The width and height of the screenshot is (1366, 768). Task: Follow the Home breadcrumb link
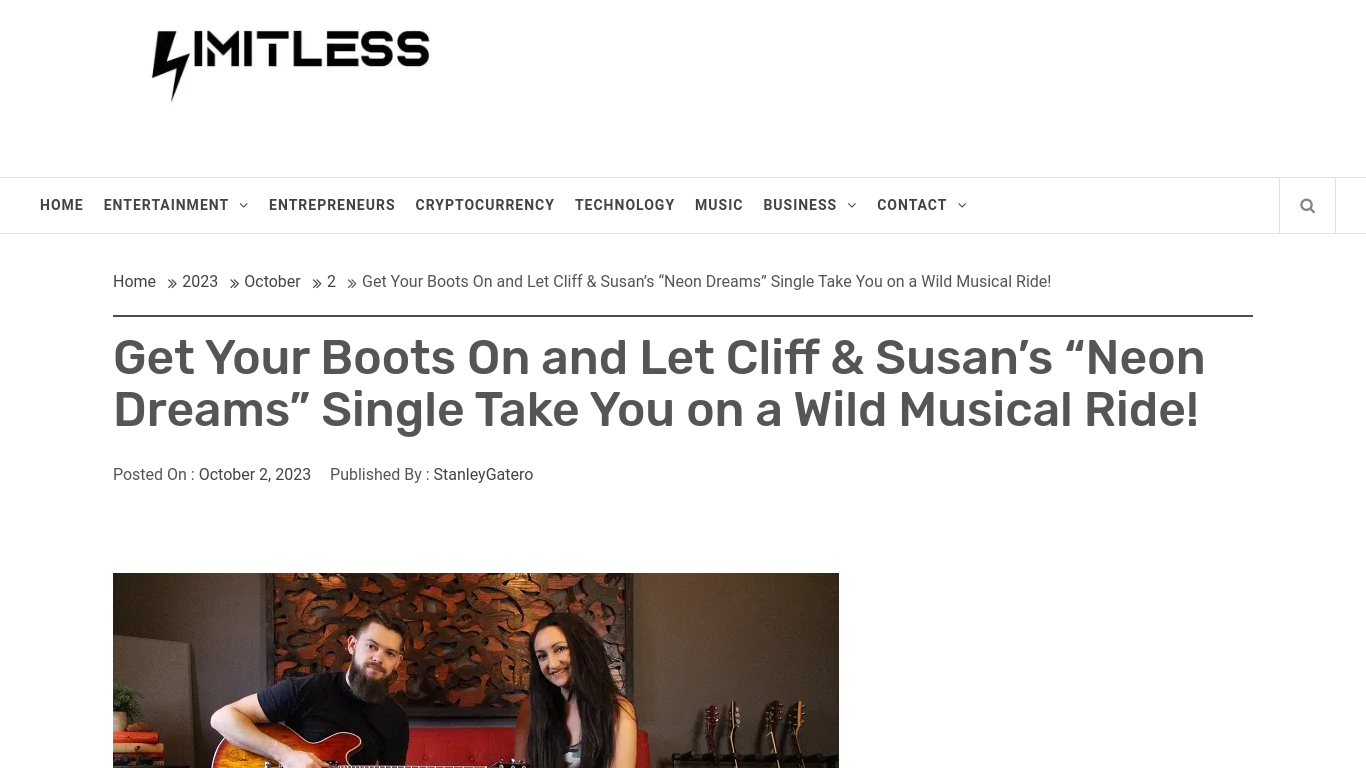[134, 282]
